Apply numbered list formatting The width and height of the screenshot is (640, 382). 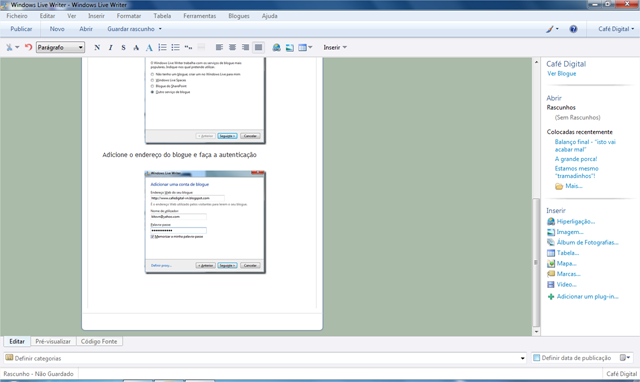[x=162, y=47]
